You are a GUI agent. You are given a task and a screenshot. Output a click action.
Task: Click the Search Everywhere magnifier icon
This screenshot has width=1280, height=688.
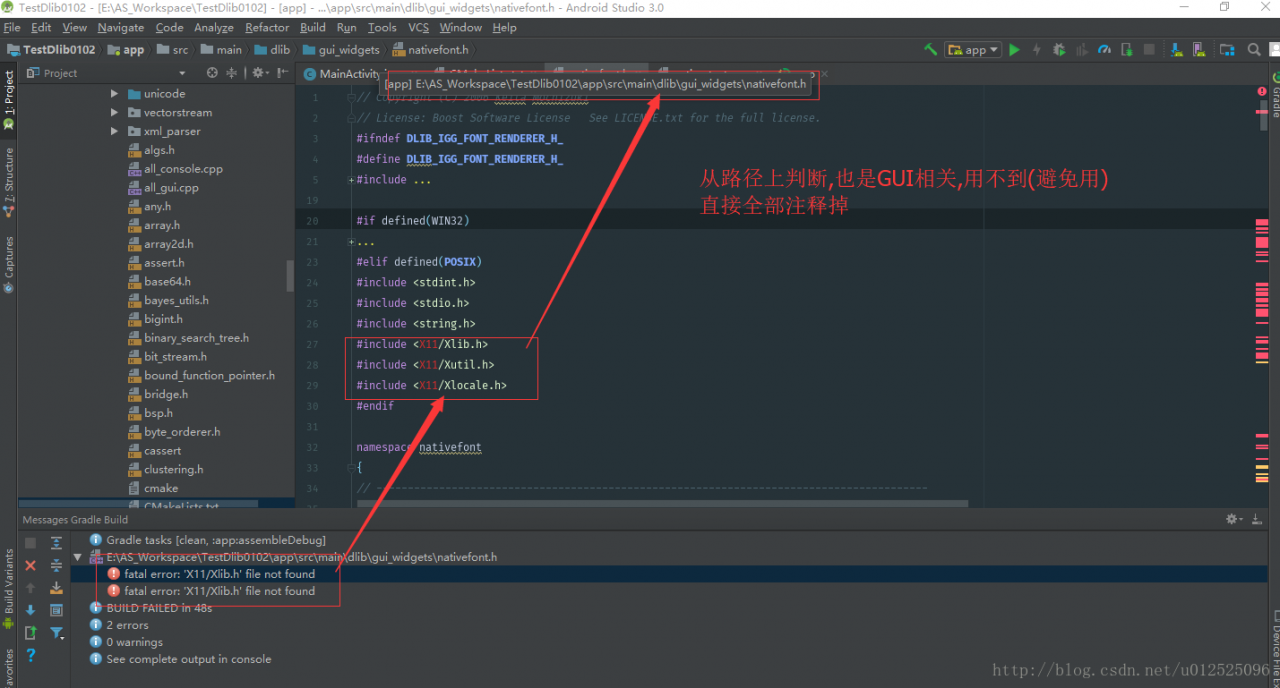pyautogui.click(x=1255, y=49)
